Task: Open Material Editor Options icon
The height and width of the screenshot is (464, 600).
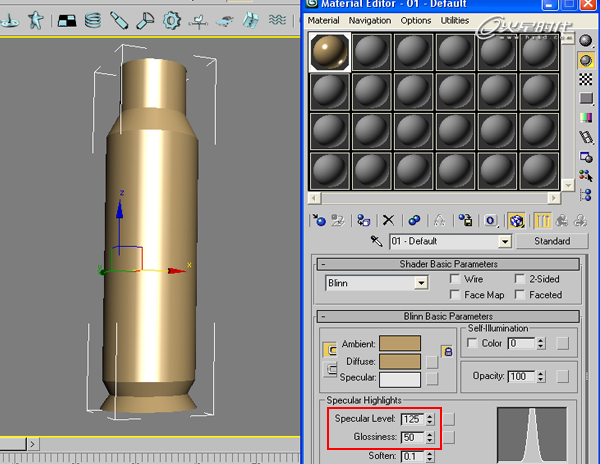Action: [585, 157]
